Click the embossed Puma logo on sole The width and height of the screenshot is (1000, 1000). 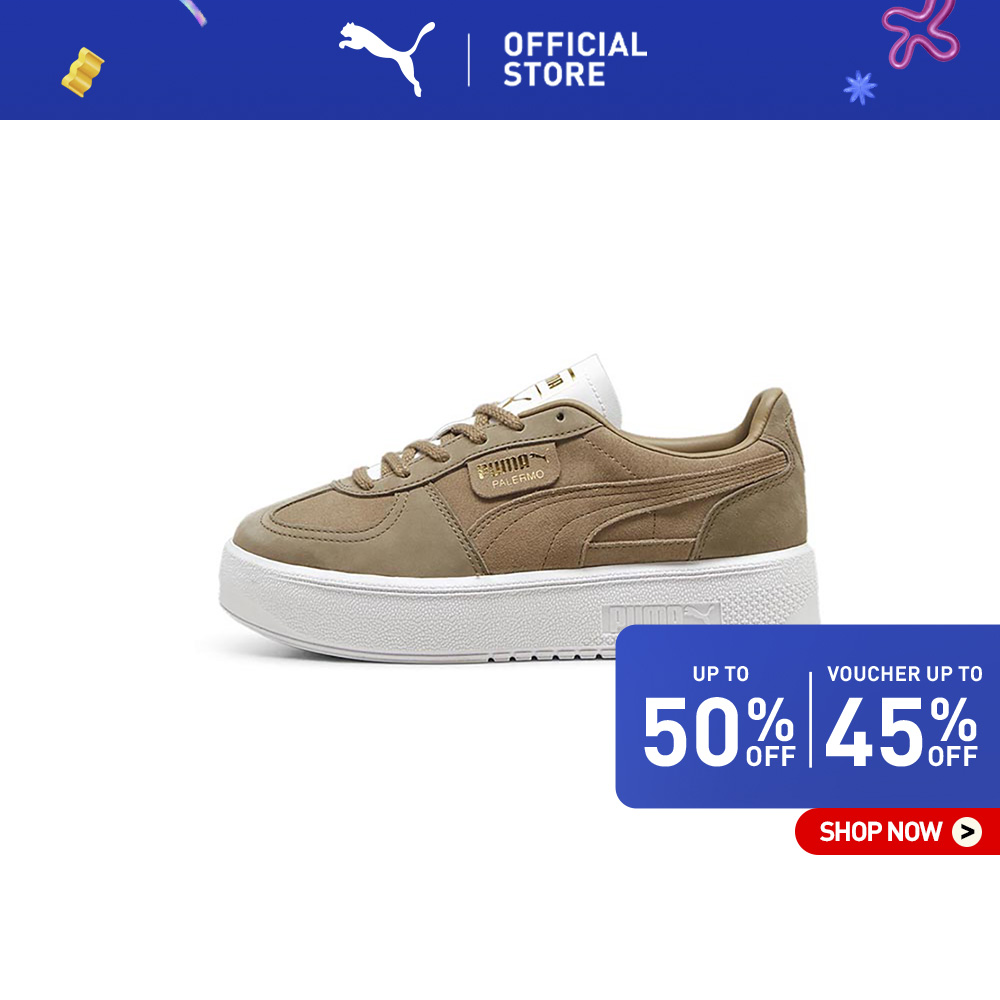(x=661, y=615)
